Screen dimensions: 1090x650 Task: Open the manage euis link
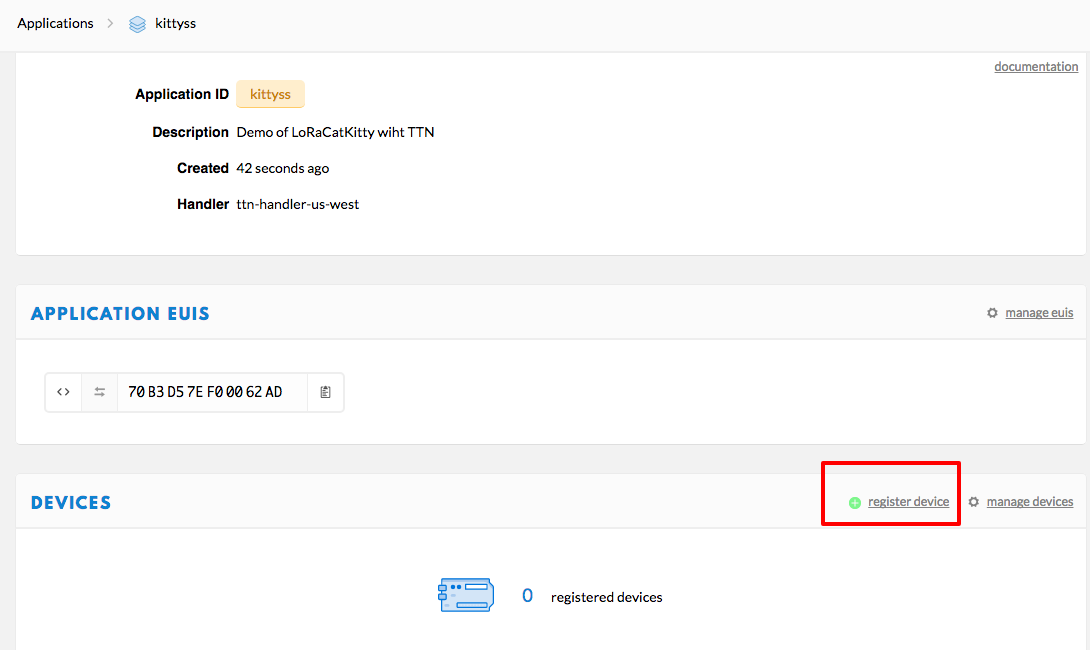[x=1039, y=313]
